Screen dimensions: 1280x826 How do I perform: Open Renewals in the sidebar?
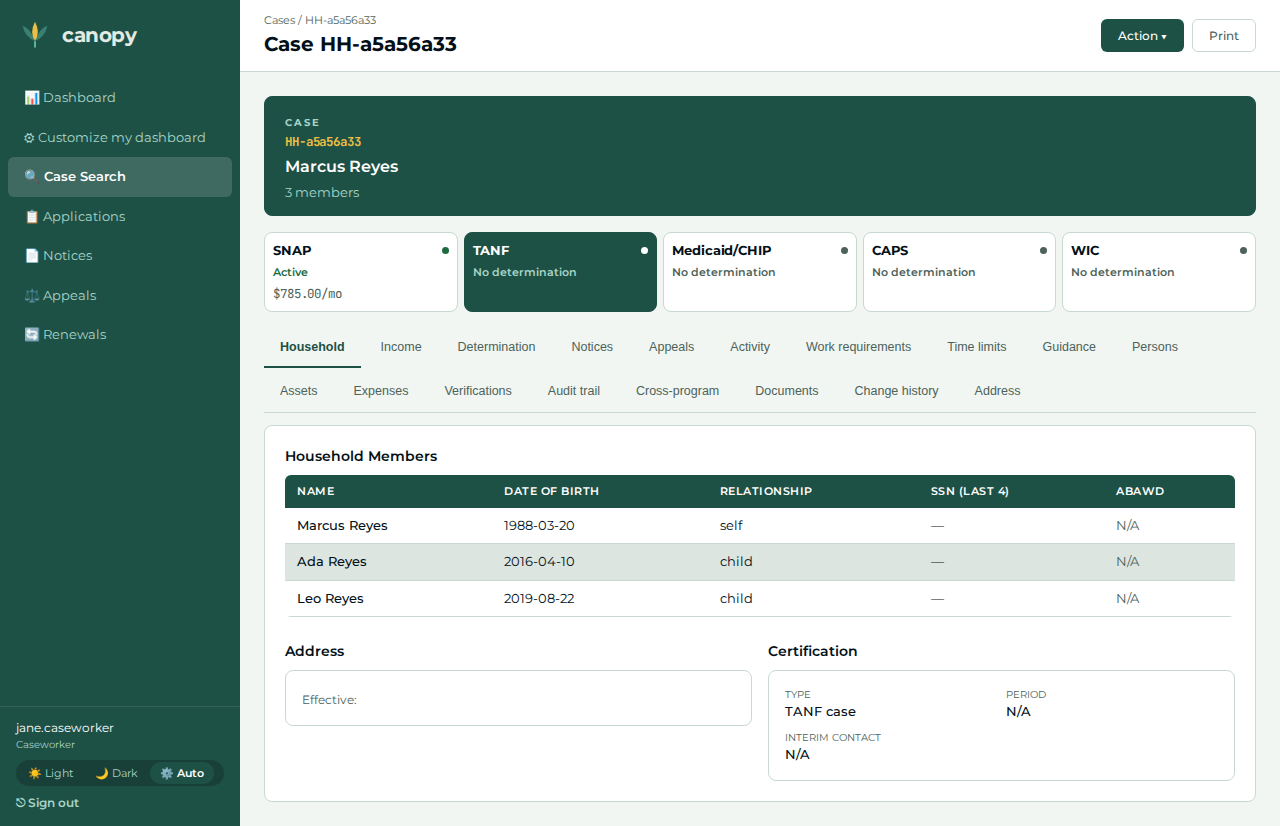tap(120, 335)
